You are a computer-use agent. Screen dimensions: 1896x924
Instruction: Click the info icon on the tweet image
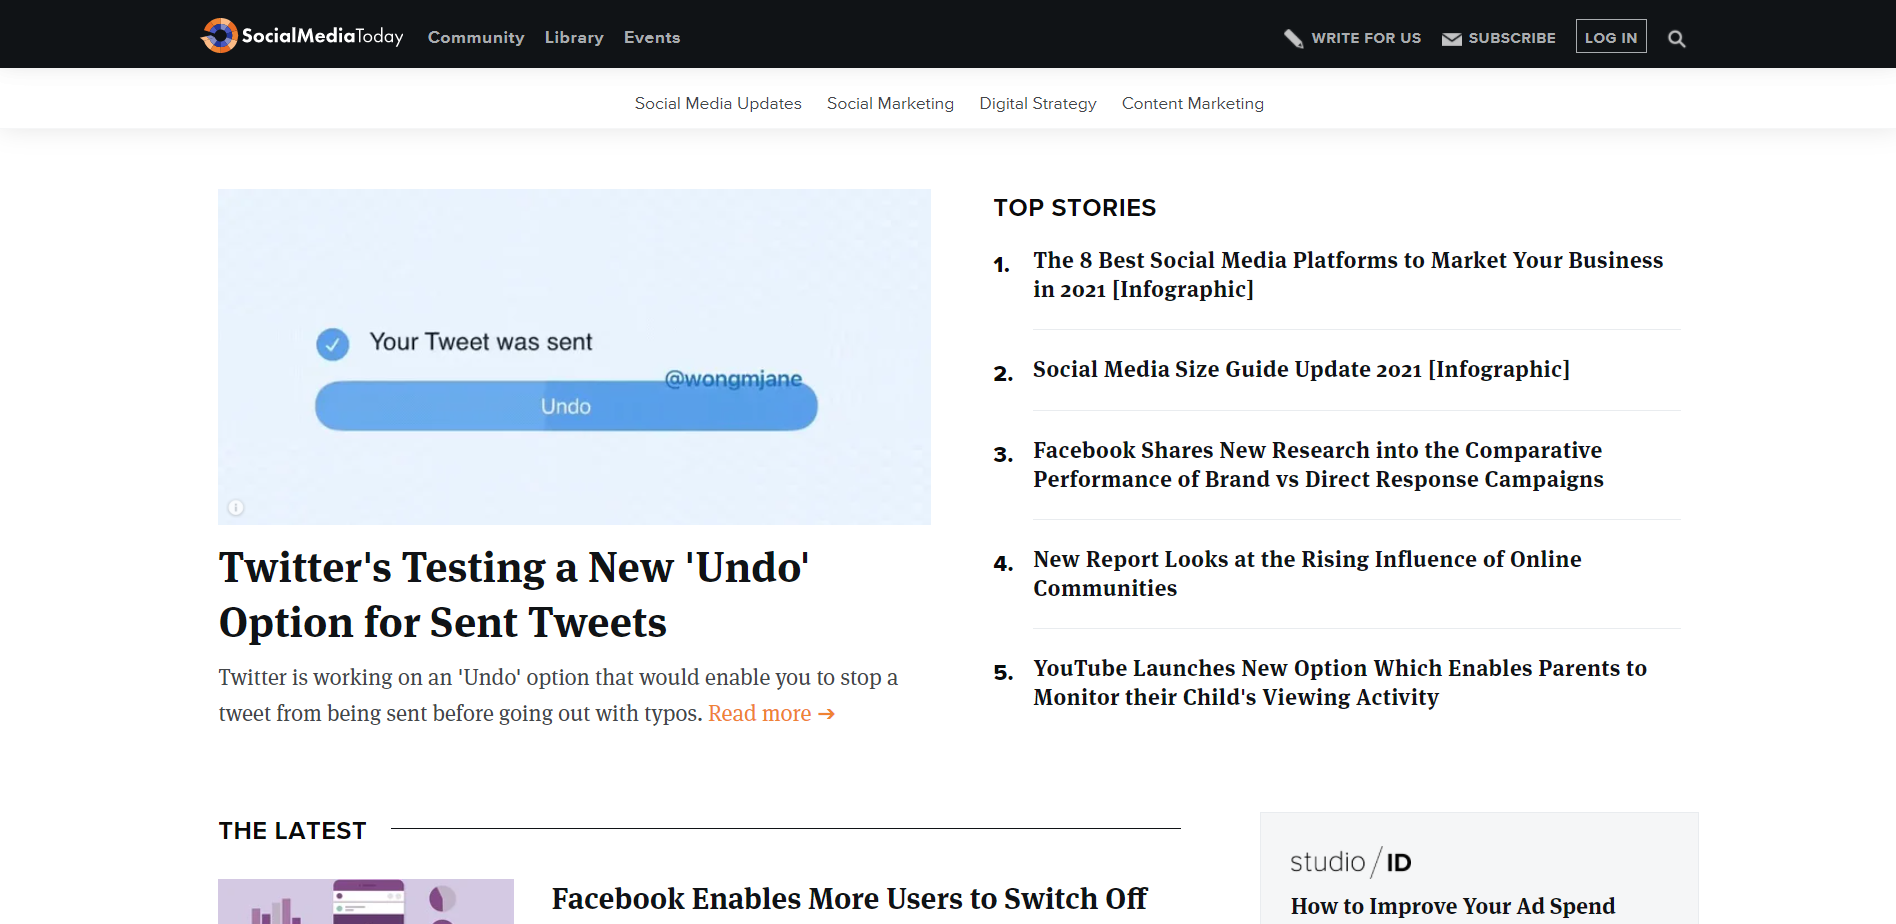(x=236, y=507)
